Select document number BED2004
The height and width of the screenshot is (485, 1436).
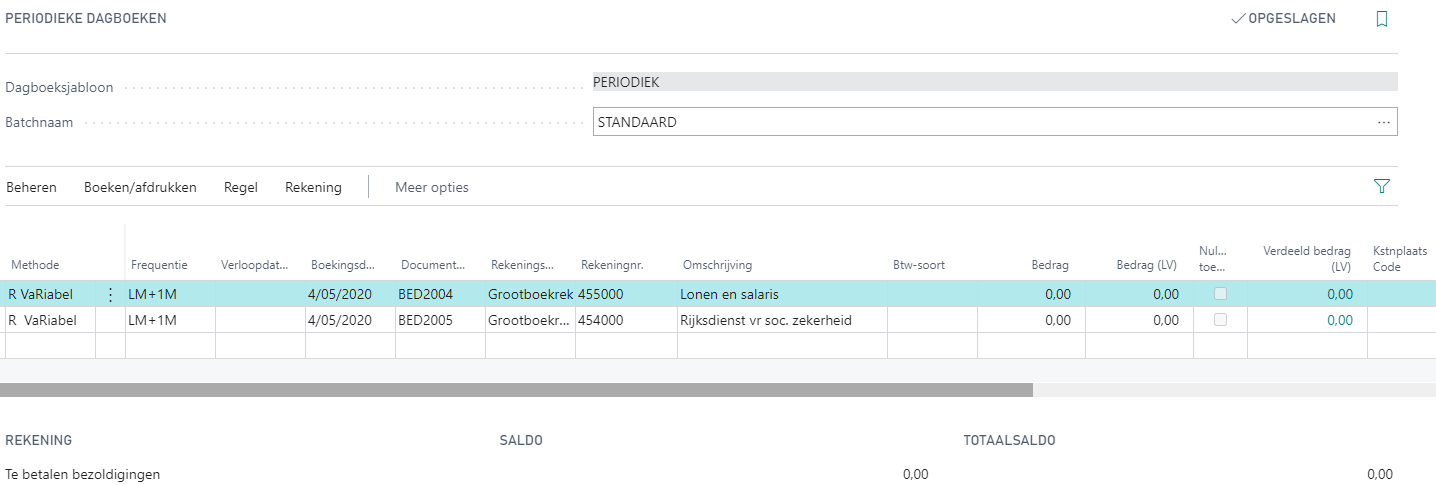[x=440, y=295]
